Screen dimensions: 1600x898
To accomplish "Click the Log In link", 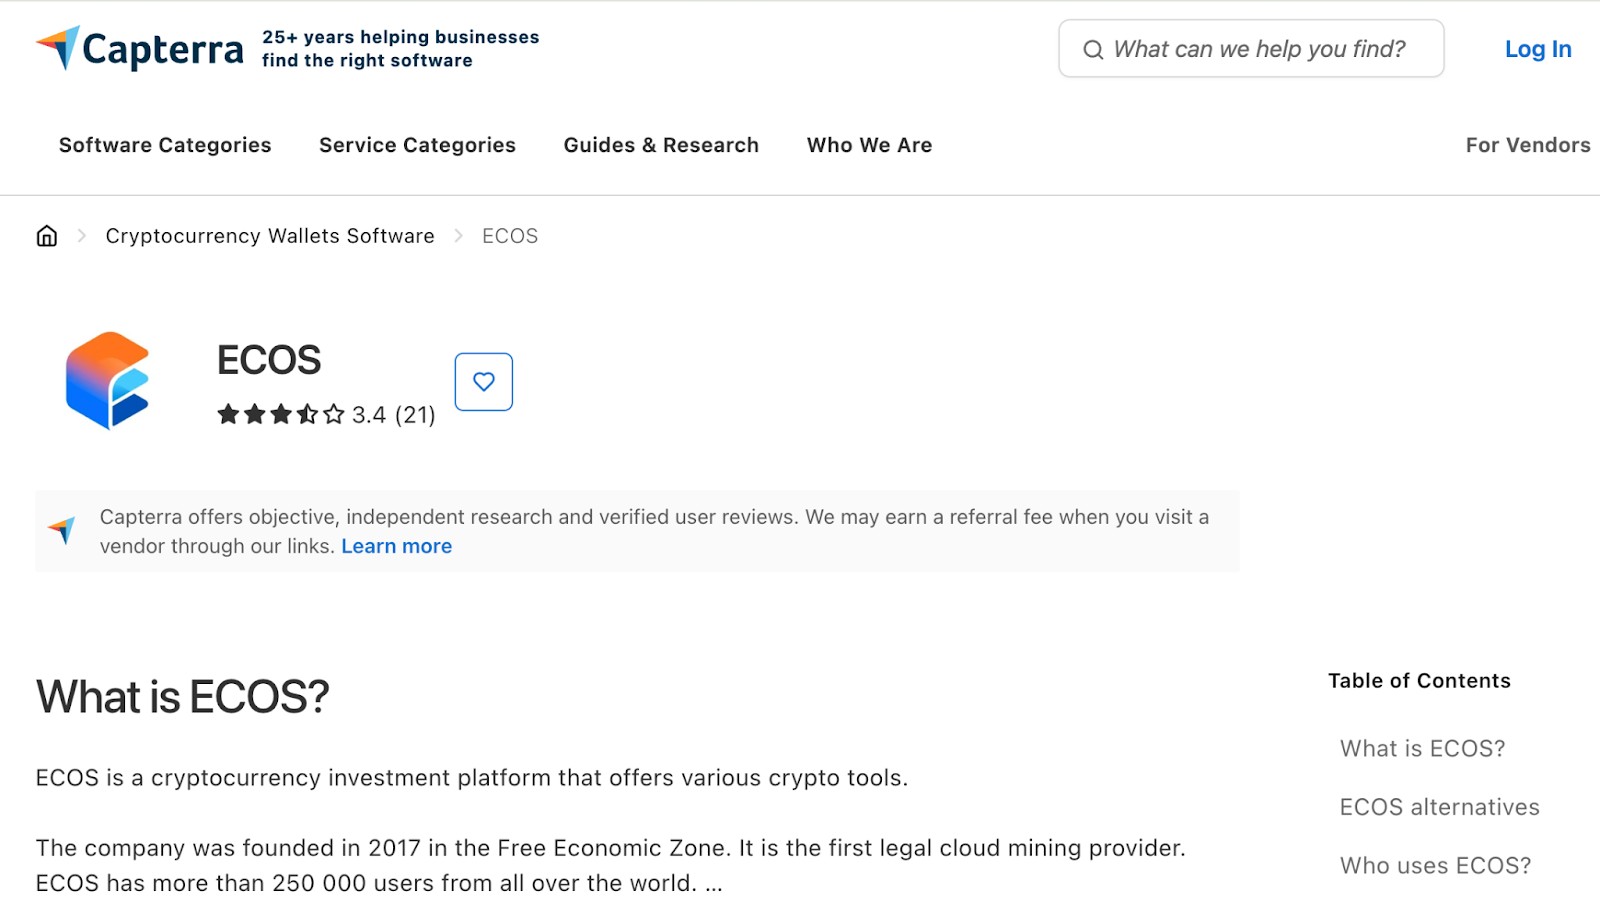I will coord(1538,49).
